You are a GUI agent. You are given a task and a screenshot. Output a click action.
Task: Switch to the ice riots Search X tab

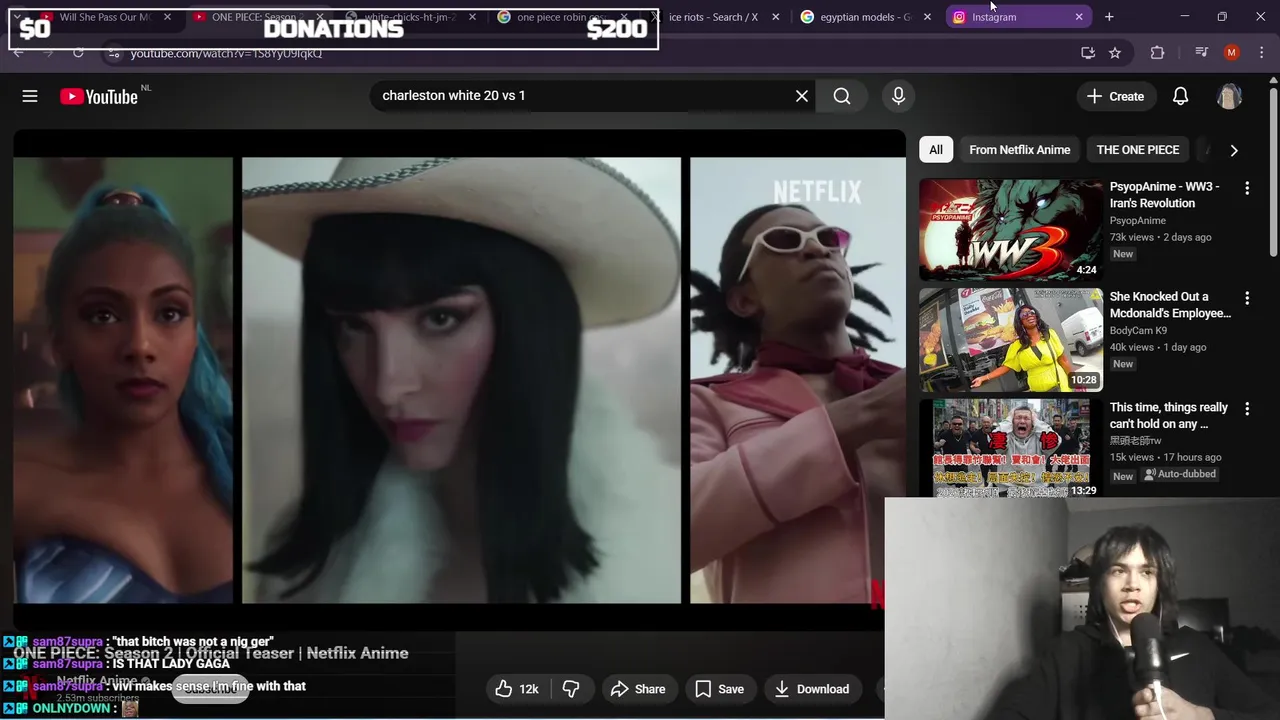click(x=713, y=17)
